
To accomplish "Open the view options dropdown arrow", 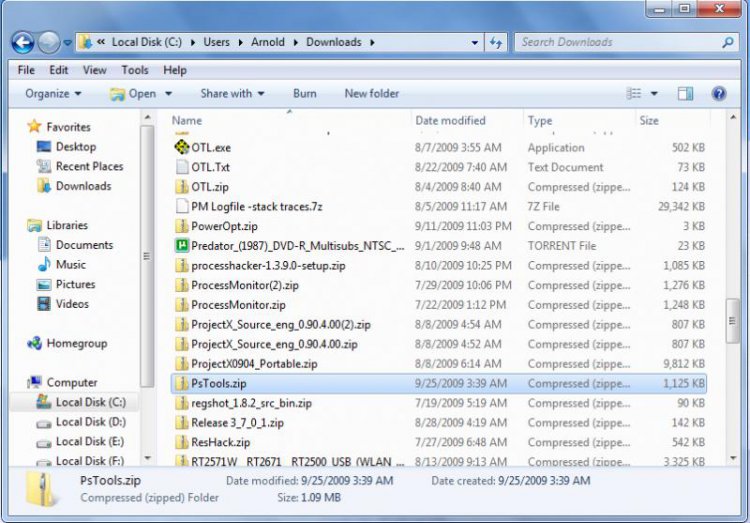I will [654, 94].
